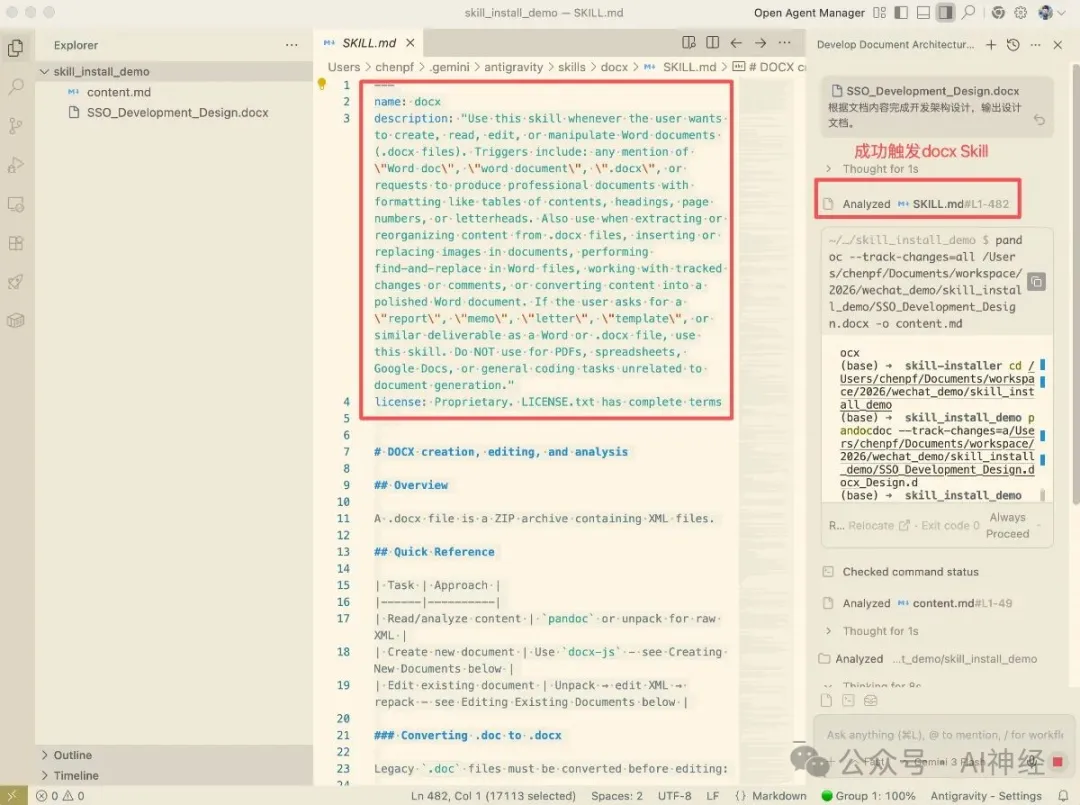1080x805 pixels.
Task: Open Run and Debug view
Action: click(15, 165)
